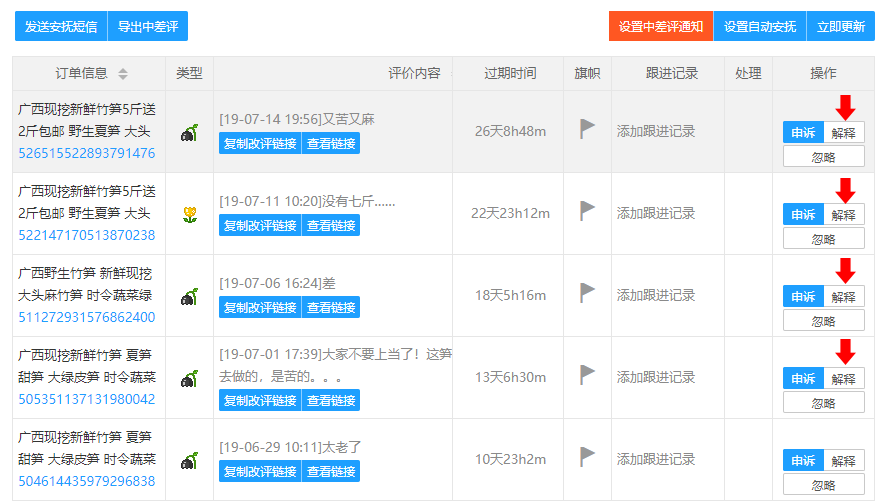Viewport: 891px width, 501px height.
Task: Click 导出中差评 button
Action: pos(148,26)
